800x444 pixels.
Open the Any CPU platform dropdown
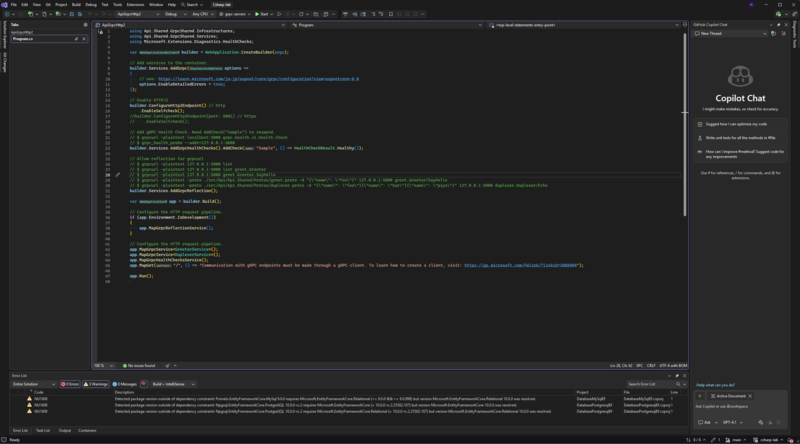(203, 14)
